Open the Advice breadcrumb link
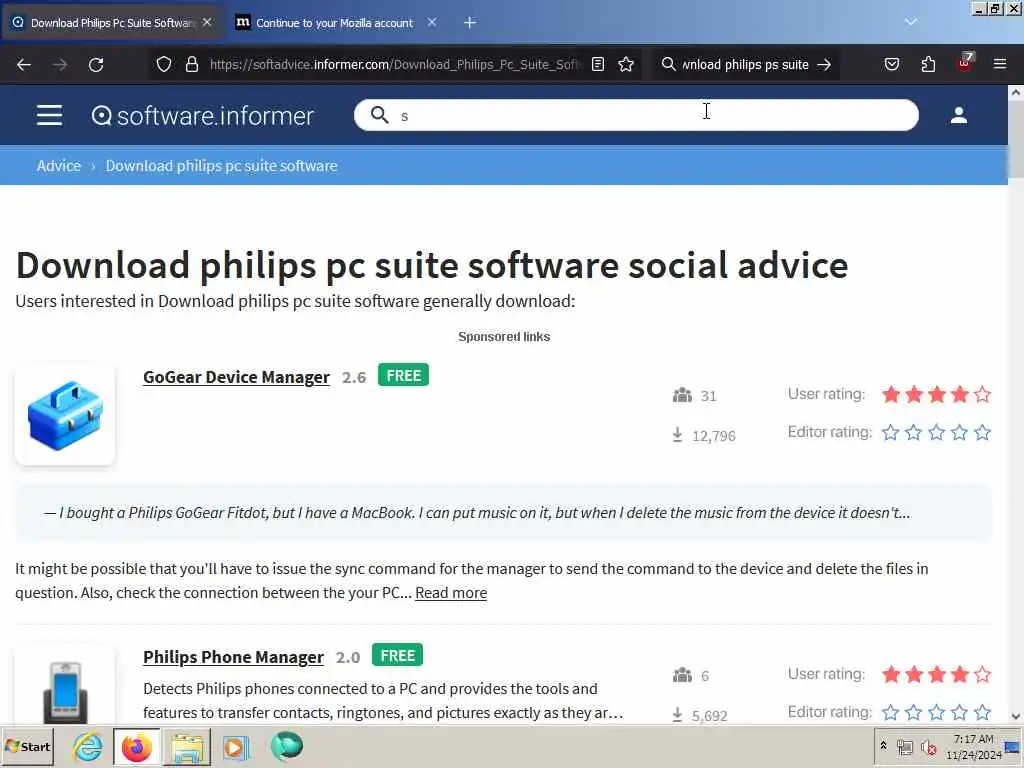The height and width of the screenshot is (768, 1024). (x=59, y=166)
